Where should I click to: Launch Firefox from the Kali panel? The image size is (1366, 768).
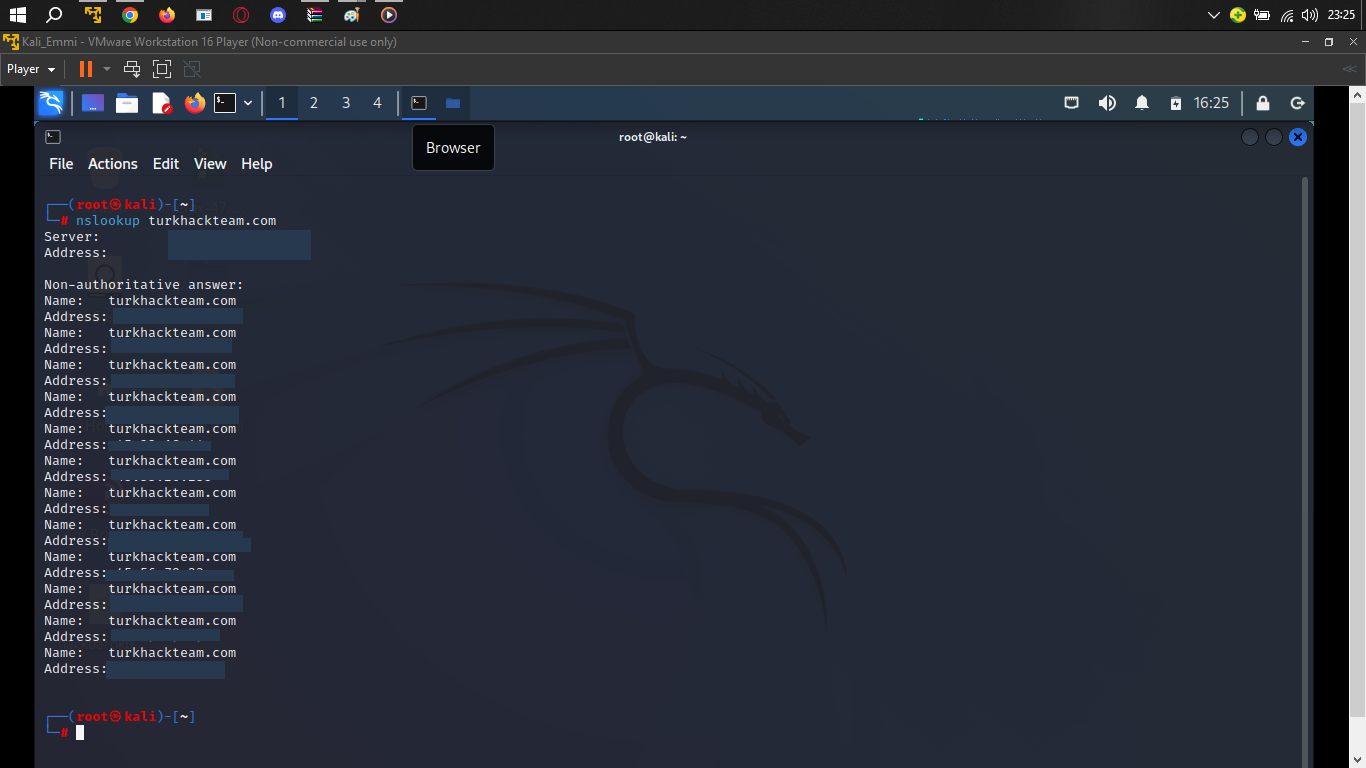point(194,103)
